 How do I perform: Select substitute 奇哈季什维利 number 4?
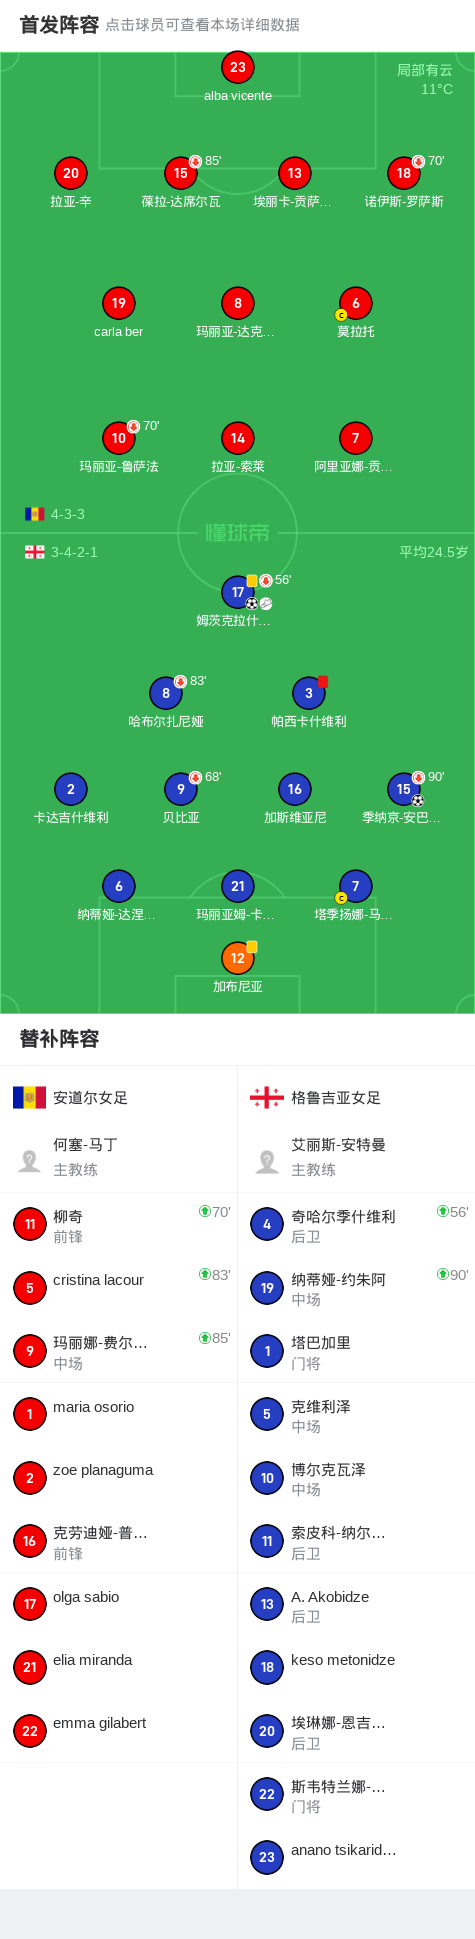[356, 1225]
